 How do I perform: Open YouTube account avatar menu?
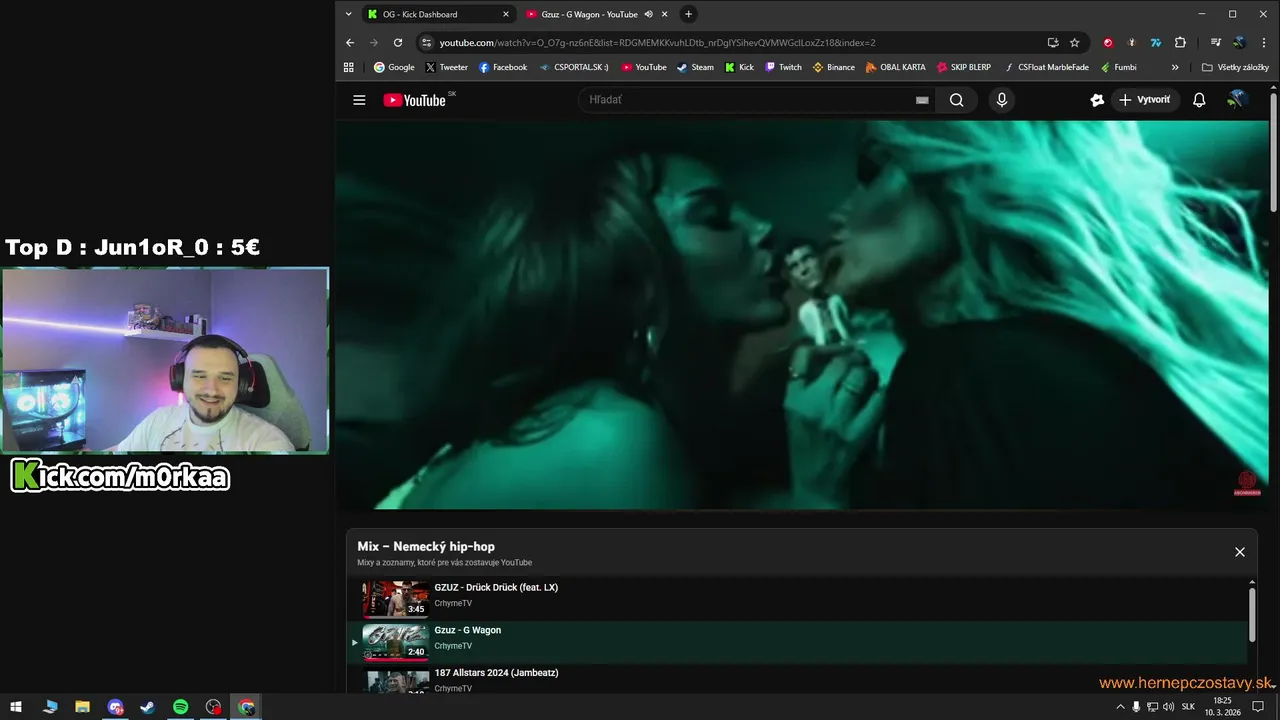point(1237,100)
